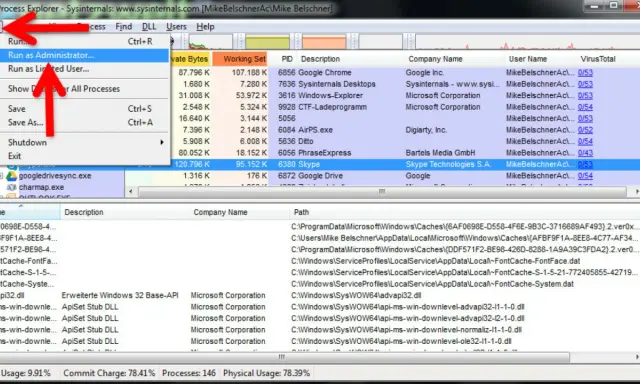The height and width of the screenshot is (384, 640).
Task: Click the Processes: 146 status entry
Action: pos(189,373)
